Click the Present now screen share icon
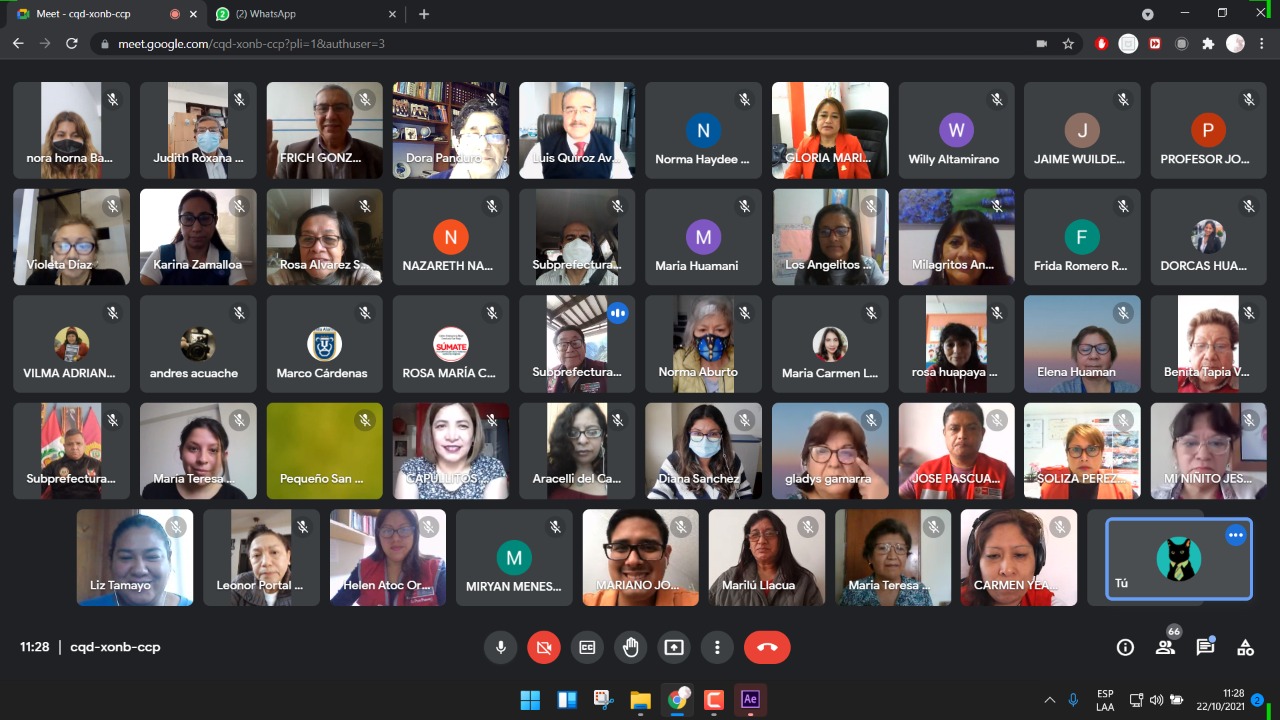 point(674,647)
